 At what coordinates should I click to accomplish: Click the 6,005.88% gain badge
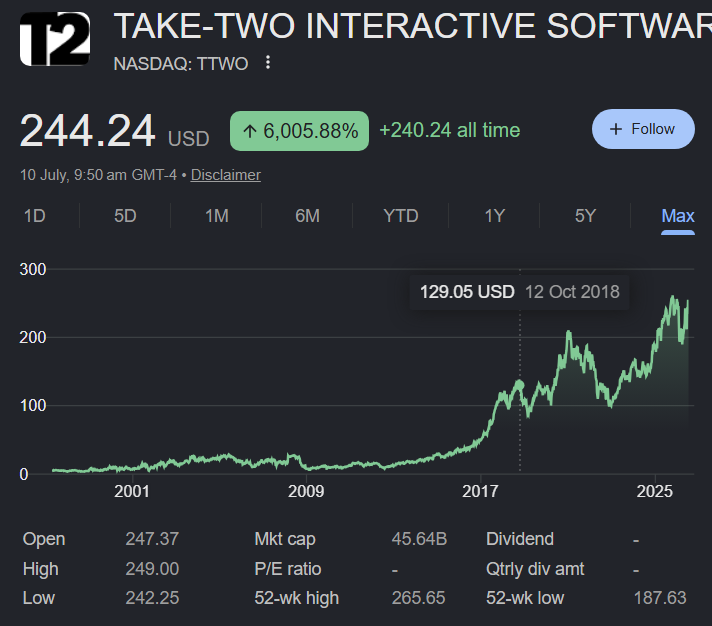coord(299,131)
